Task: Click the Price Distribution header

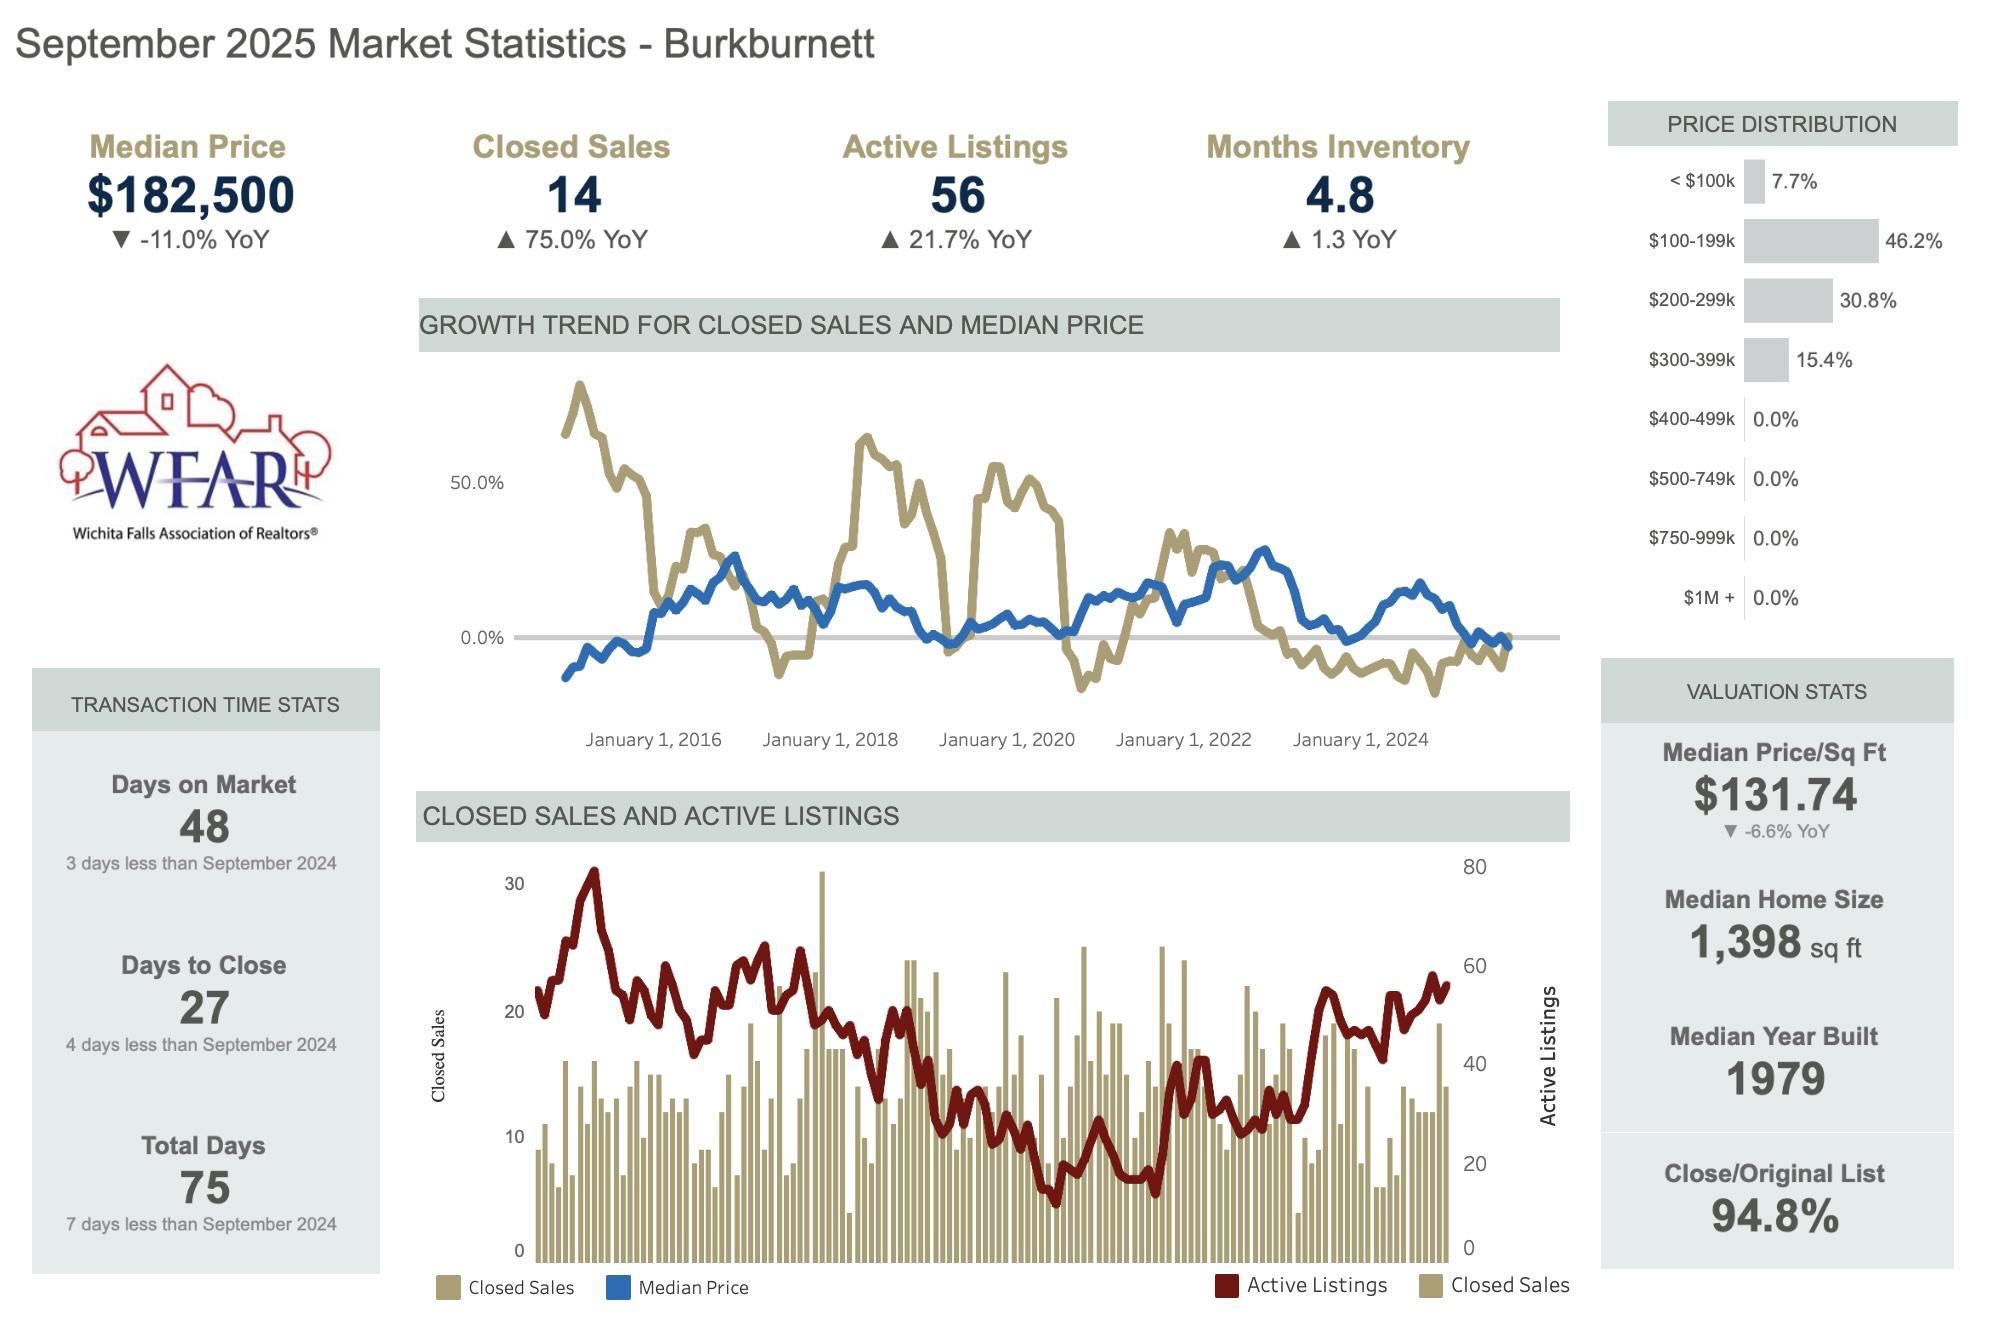Action: [x=1781, y=124]
